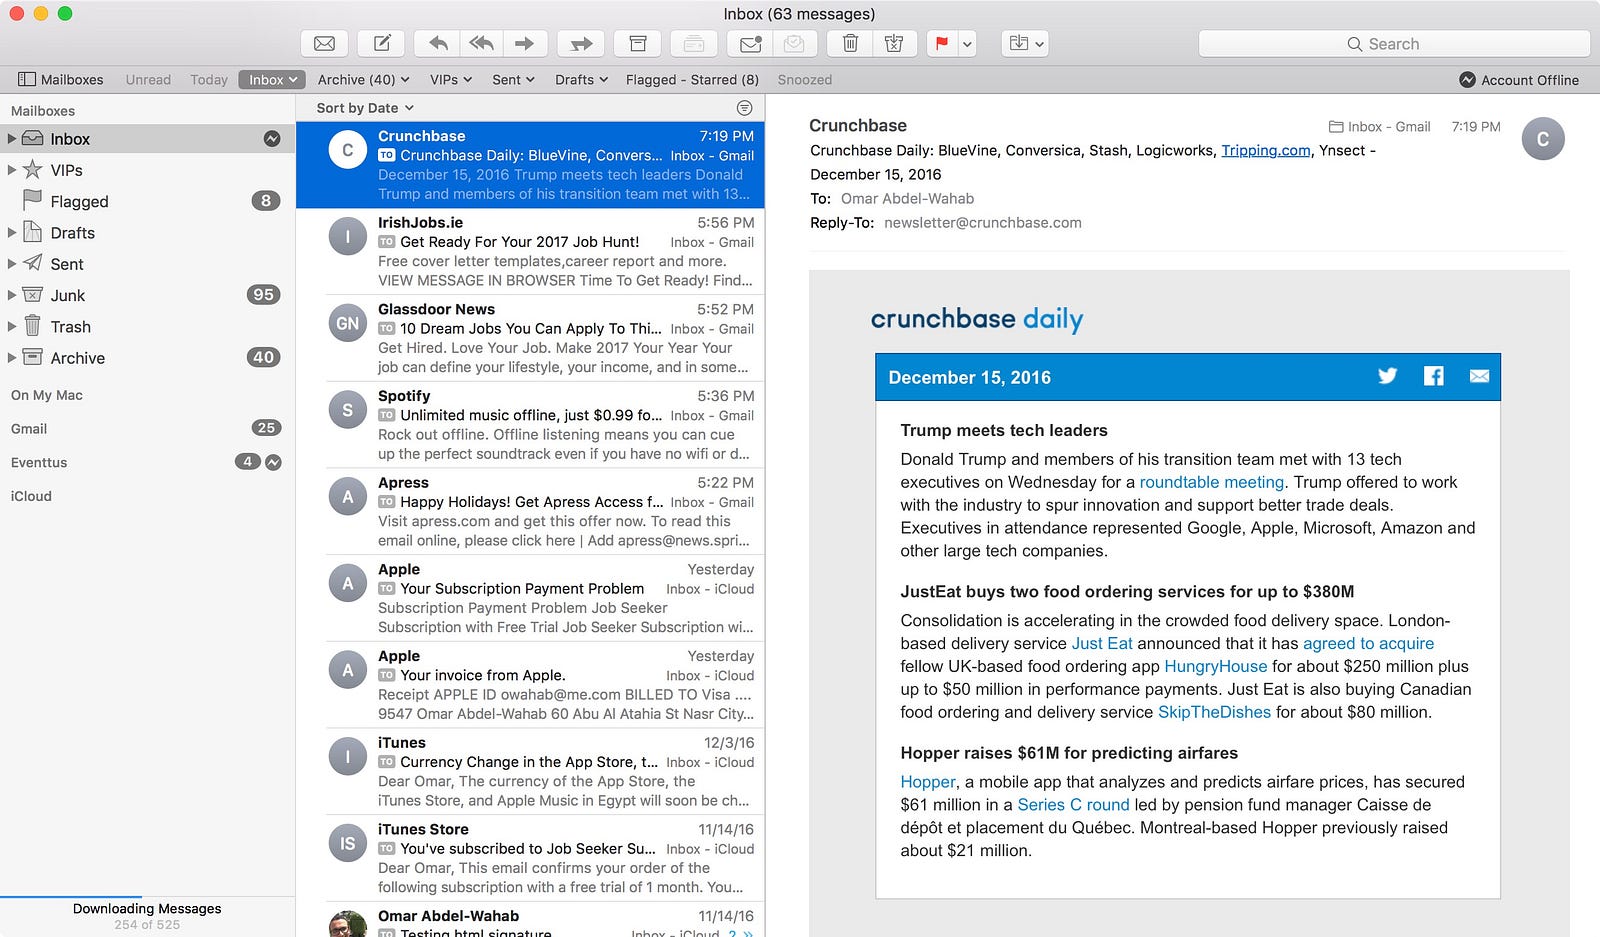This screenshot has height=937, width=1600.
Task: Click the Search field in the toolbar
Action: point(1394,43)
